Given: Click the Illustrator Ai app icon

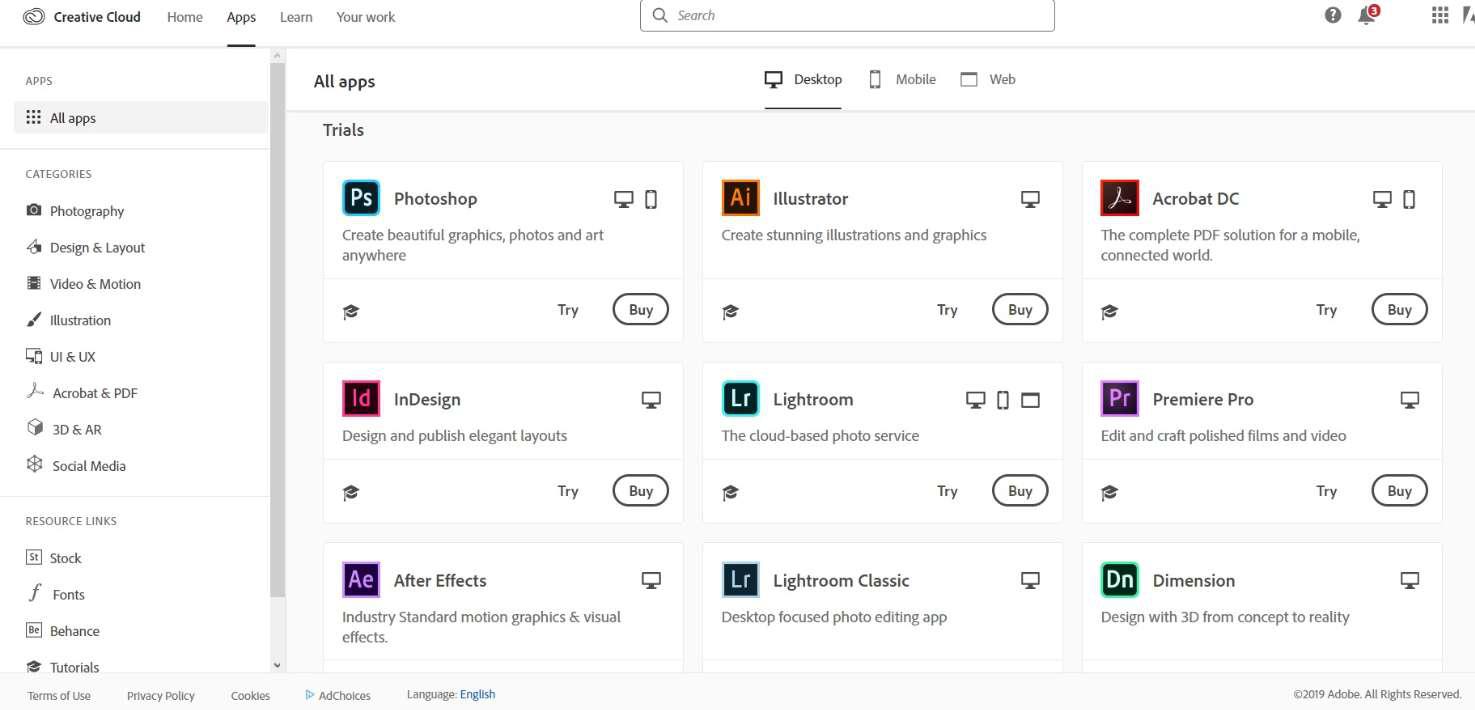Looking at the screenshot, I should (x=740, y=198).
